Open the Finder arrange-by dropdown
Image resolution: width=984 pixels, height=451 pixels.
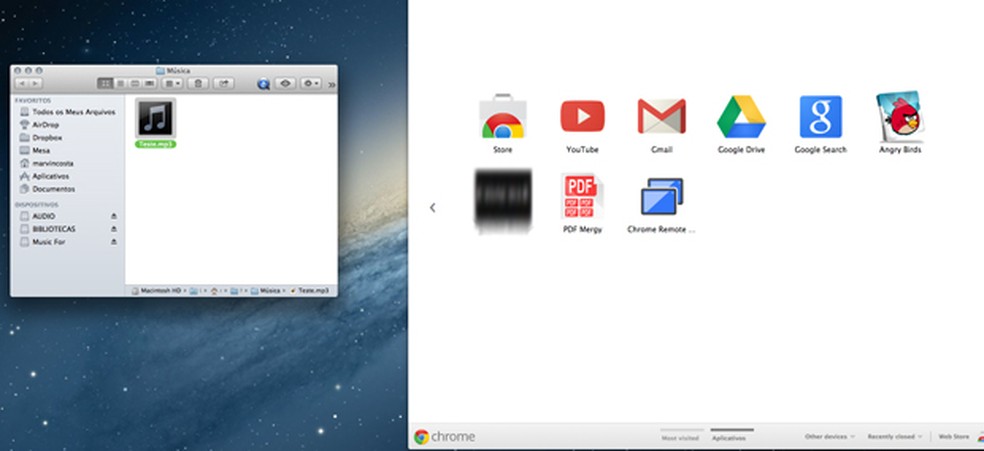tap(172, 83)
